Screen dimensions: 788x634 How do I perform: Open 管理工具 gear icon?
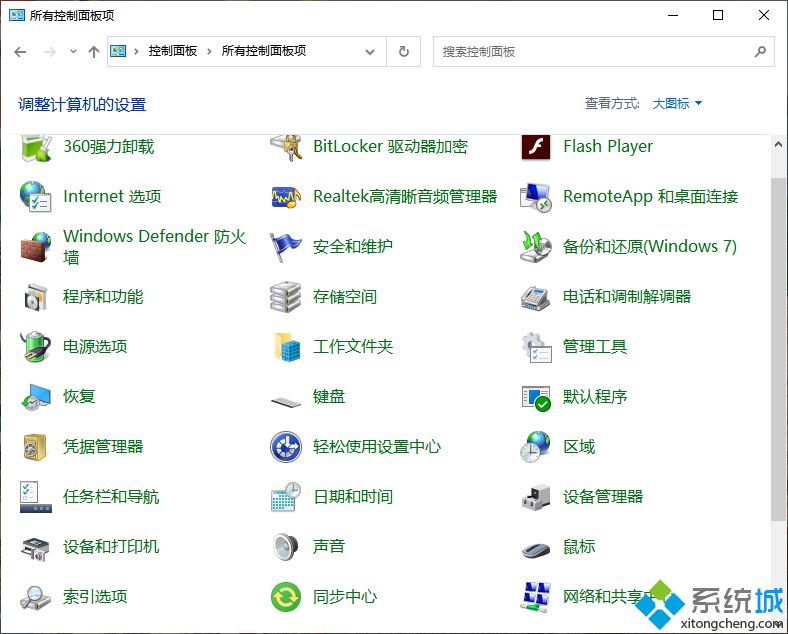click(x=536, y=347)
